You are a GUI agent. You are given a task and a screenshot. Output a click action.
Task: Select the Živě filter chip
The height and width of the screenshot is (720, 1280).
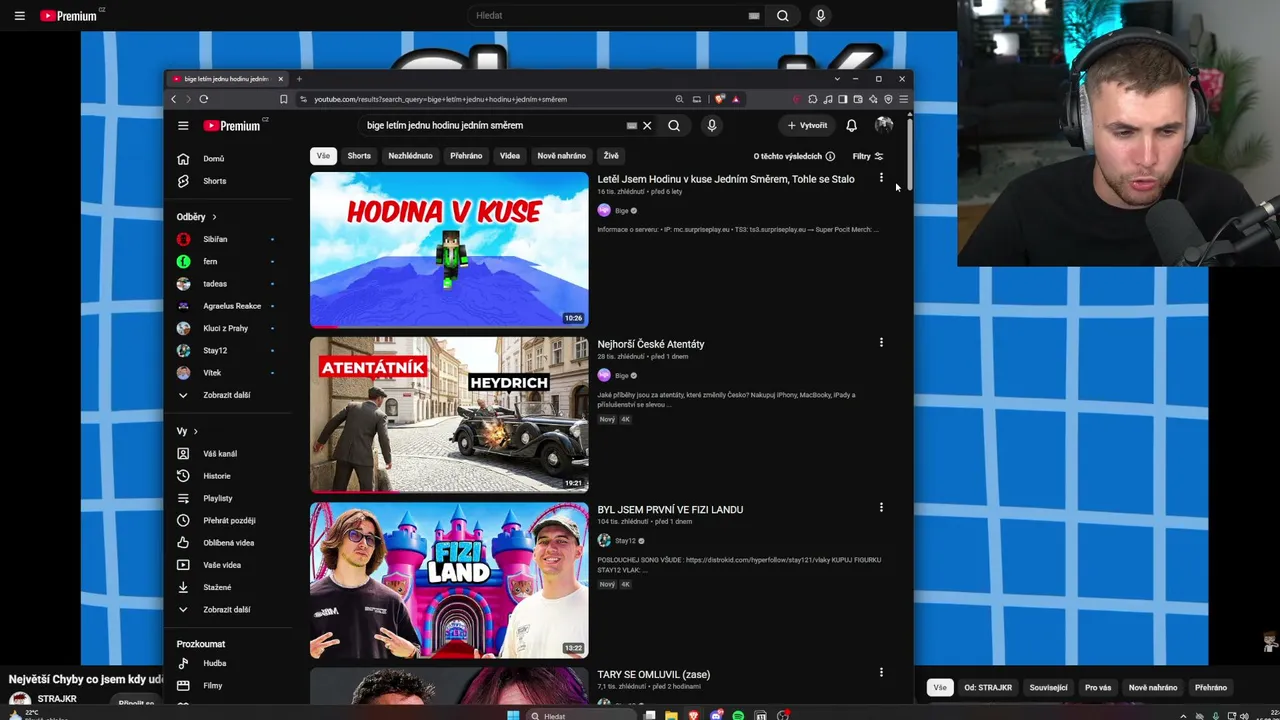coord(611,156)
